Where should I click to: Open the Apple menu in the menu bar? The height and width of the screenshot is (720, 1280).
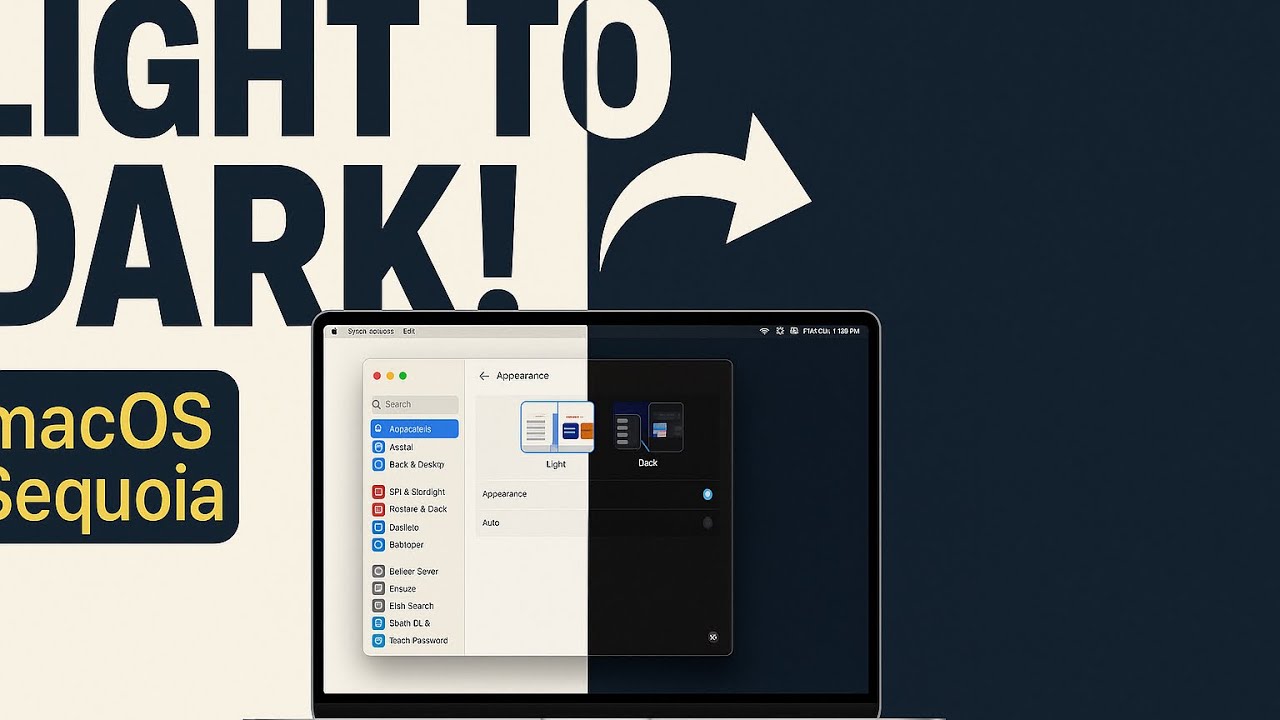[x=334, y=331]
